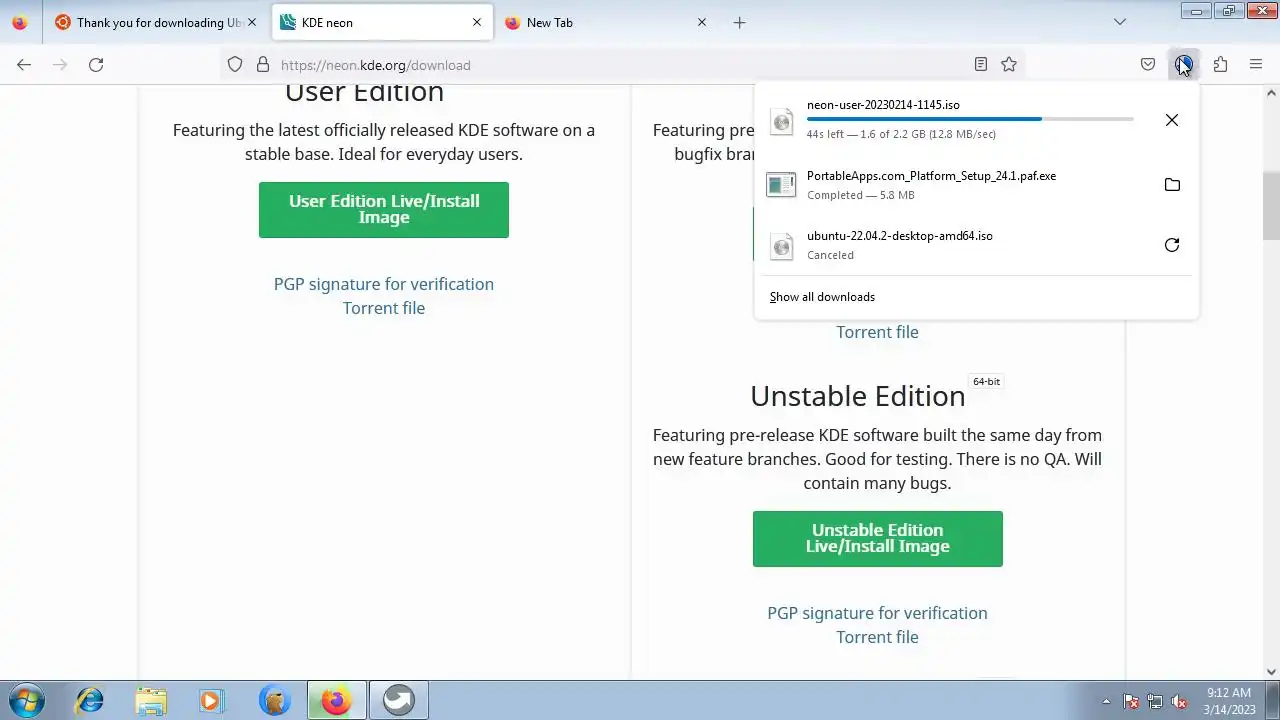Open Firefox View pinned tab icon
1280x720 pixels.
[20, 22]
